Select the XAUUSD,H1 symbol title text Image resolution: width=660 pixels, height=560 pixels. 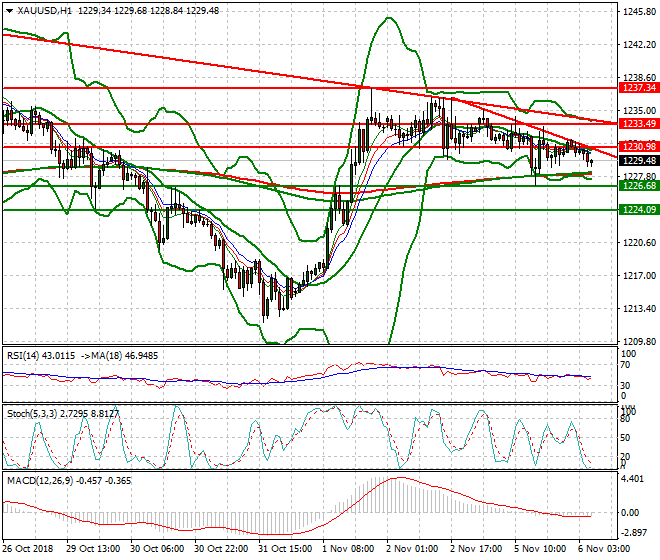click(x=45, y=11)
